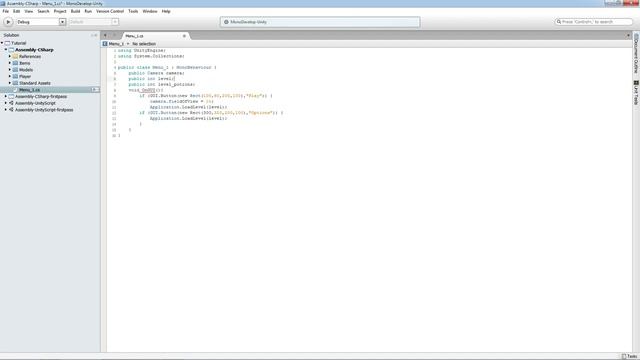The width and height of the screenshot is (640, 360).
Task: Close the Menu_1.cs editor tab
Action: 184,36
